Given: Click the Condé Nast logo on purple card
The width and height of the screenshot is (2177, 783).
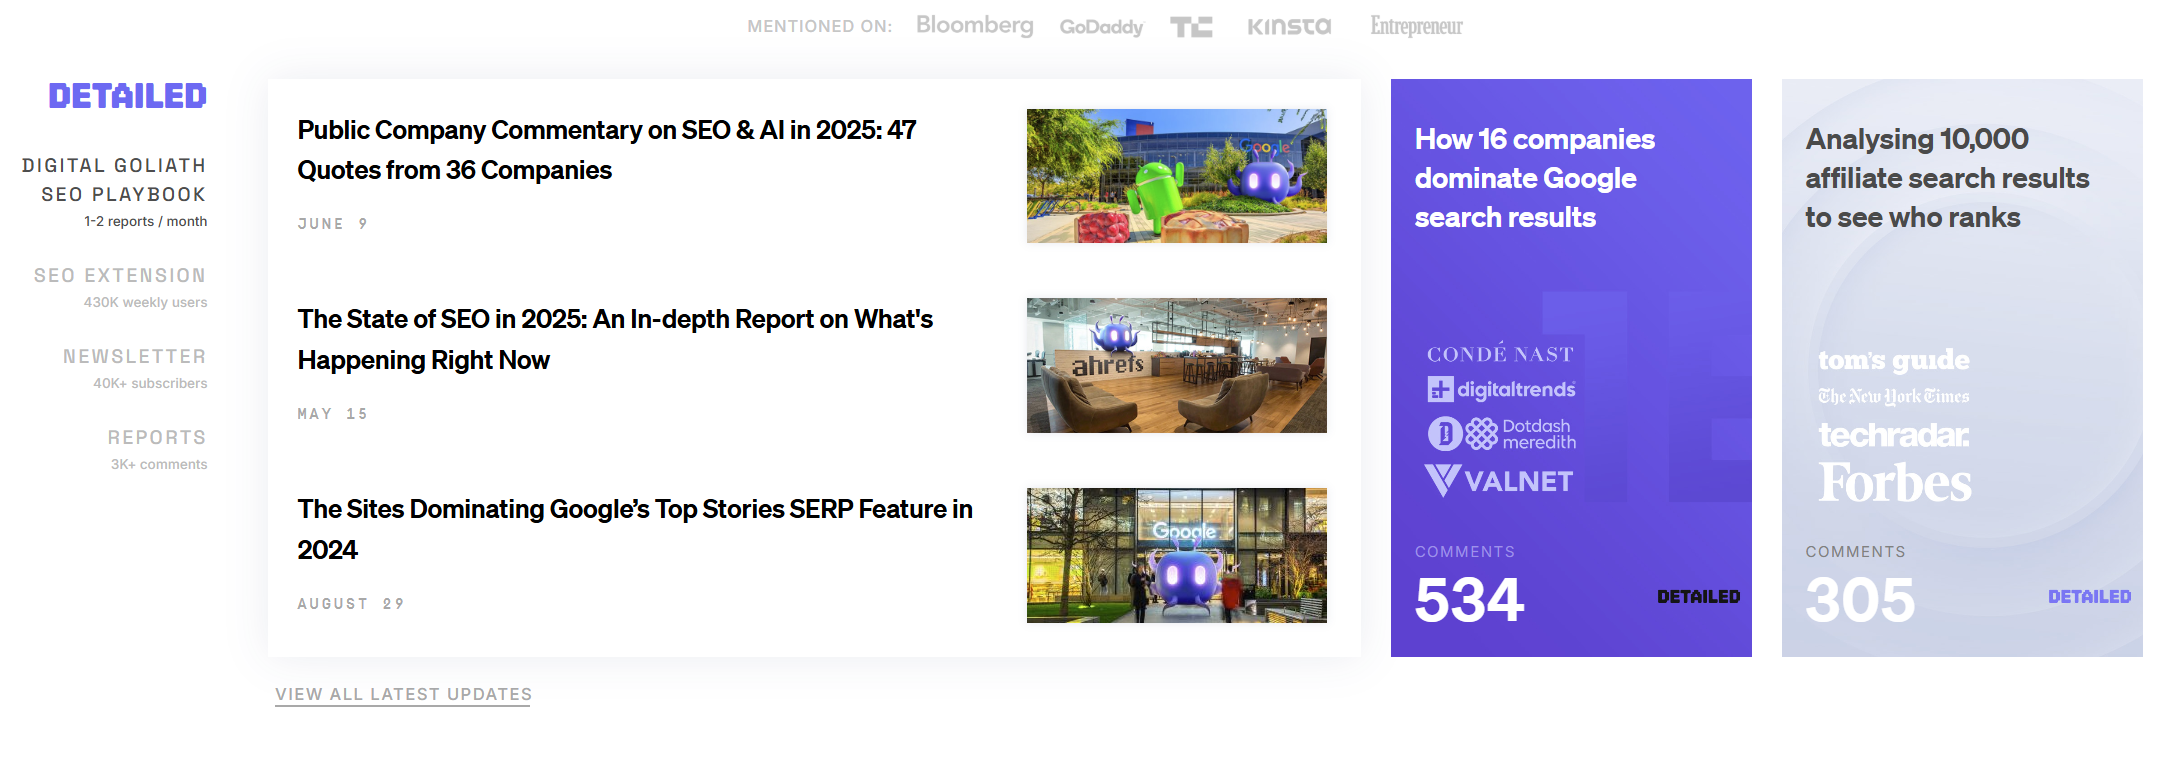Looking at the screenshot, I should tap(1500, 353).
